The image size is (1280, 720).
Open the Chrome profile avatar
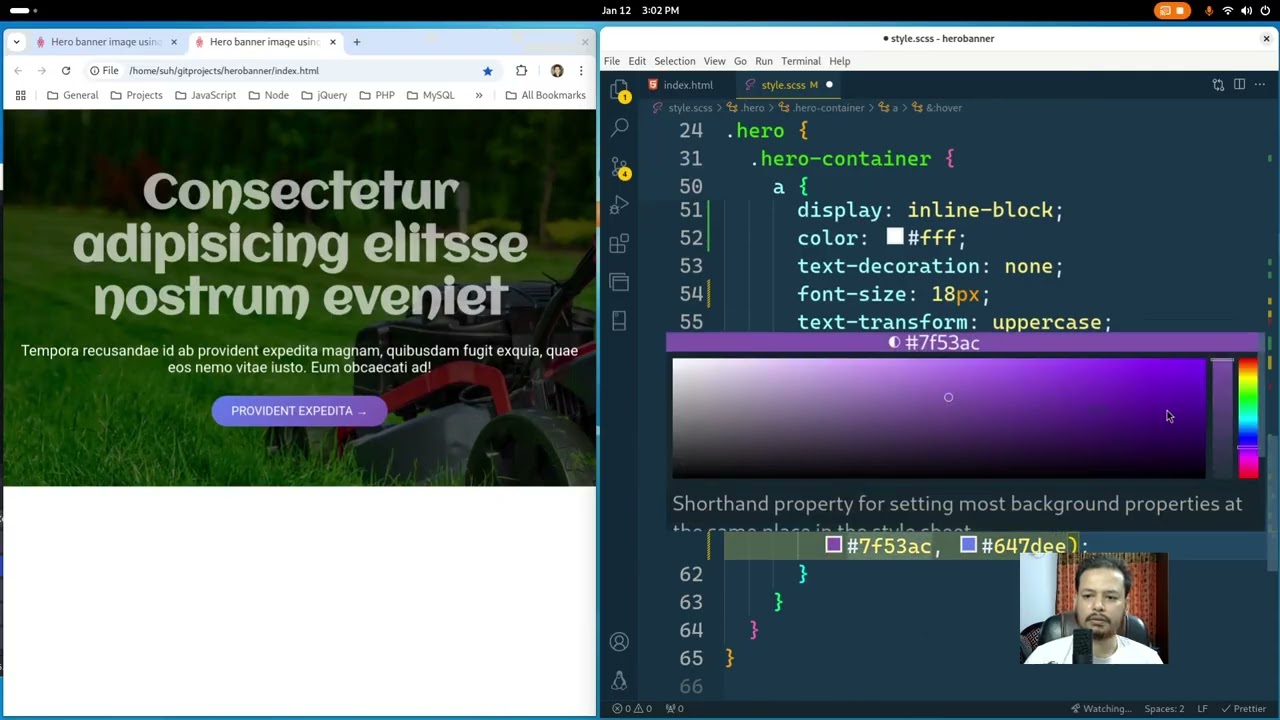click(x=557, y=71)
